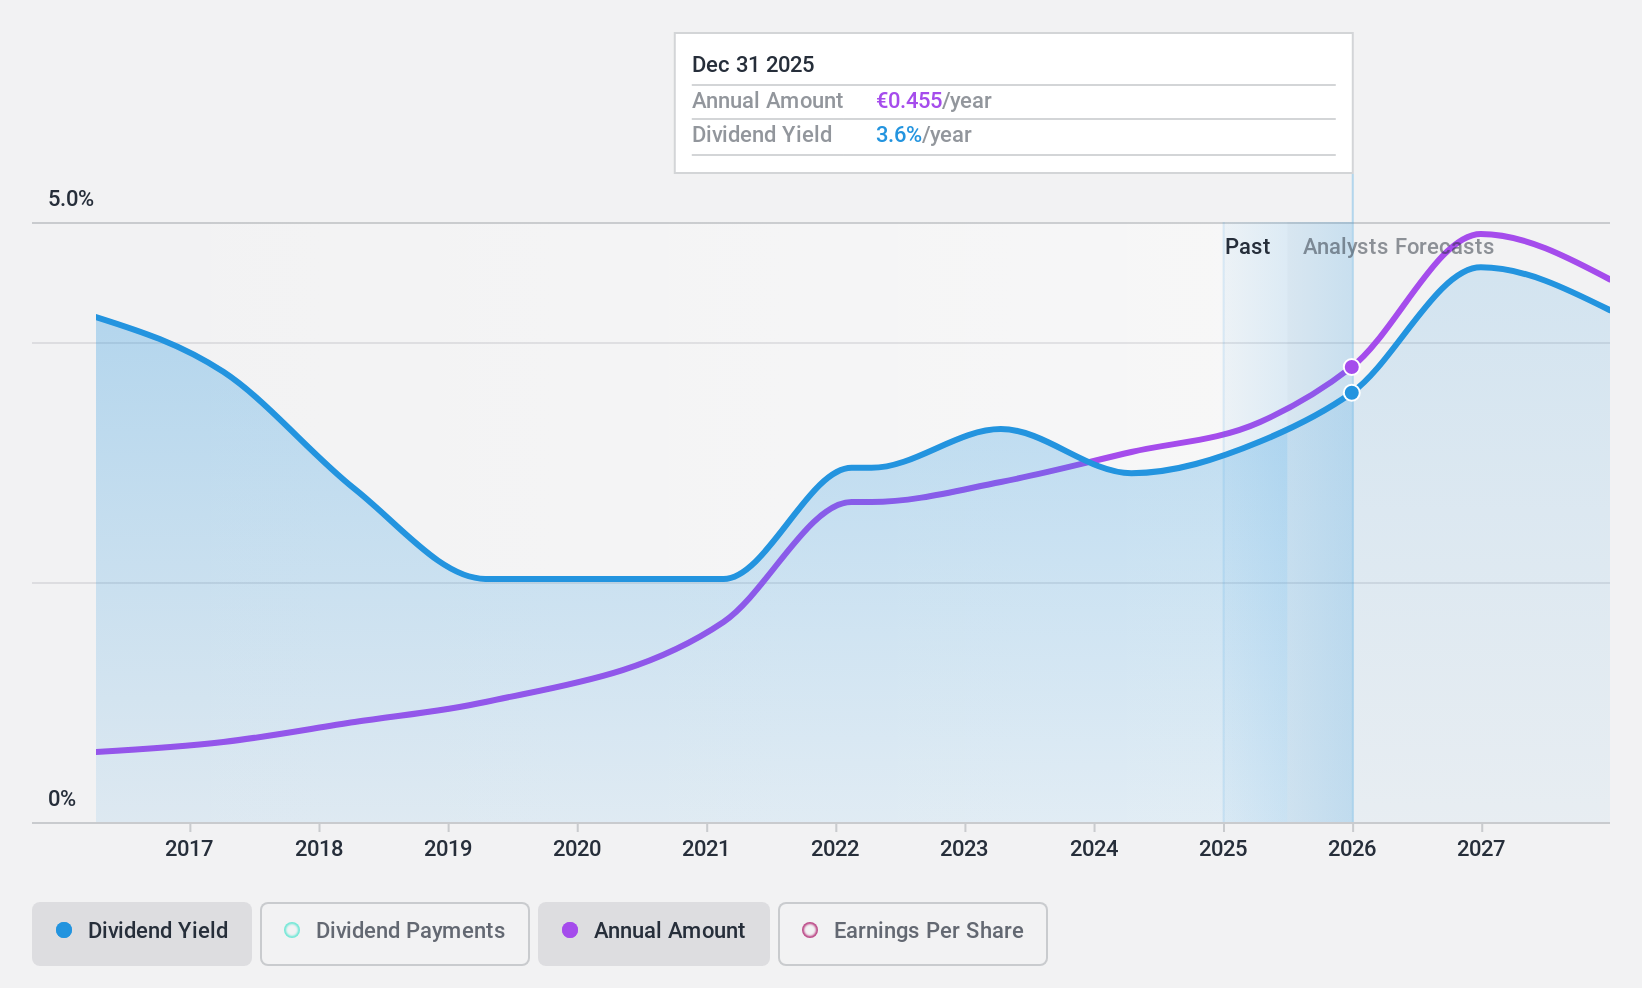Click the blue Dividend Yield data point
The image size is (1642, 988).
click(x=1352, y=393)
